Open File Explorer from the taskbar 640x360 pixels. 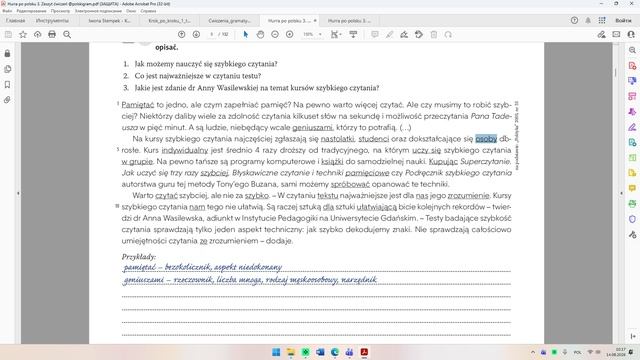tap(291, 352)
